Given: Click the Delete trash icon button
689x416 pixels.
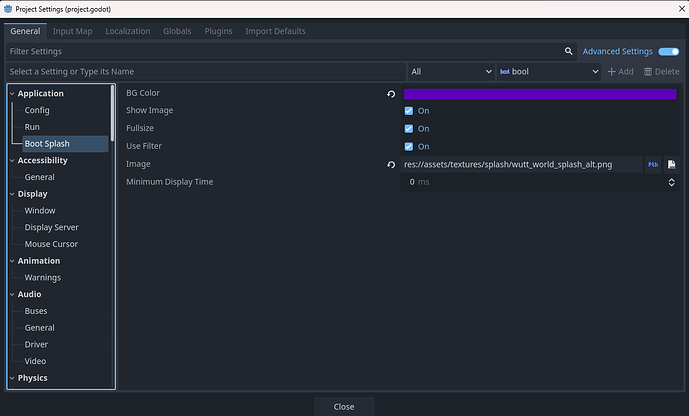Looking at the screenshot, I should (x=661, y=72).
